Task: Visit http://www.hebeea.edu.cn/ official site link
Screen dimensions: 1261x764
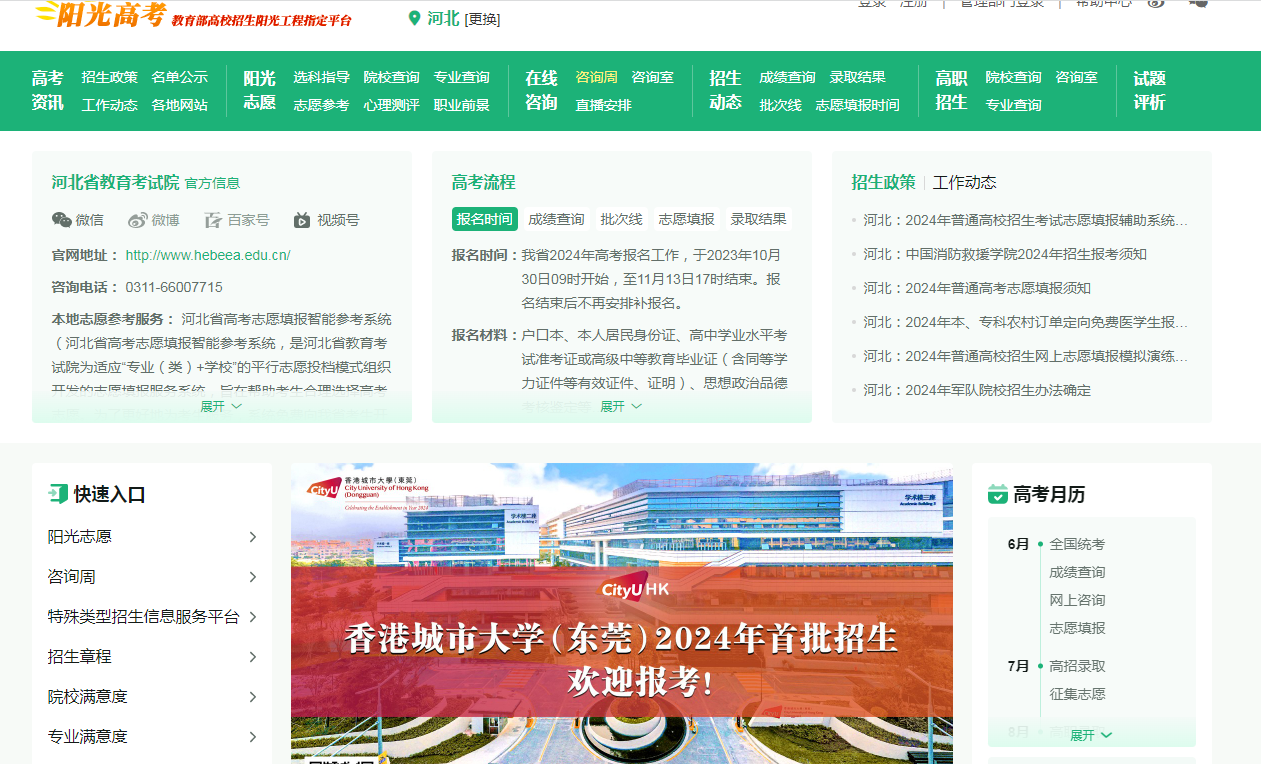Action: pos(208,255)
